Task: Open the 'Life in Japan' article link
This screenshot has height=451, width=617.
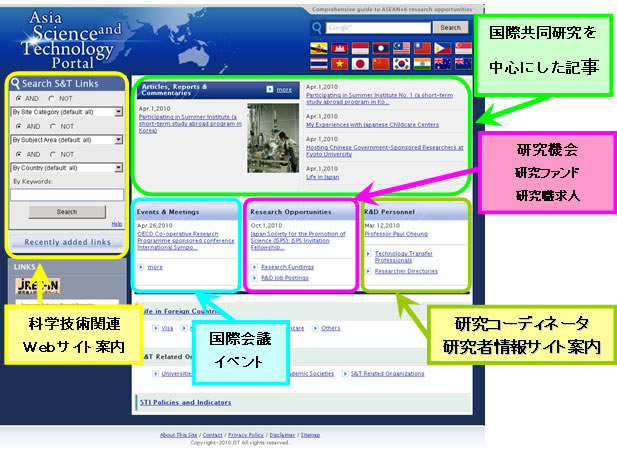Action: [323, 177]
